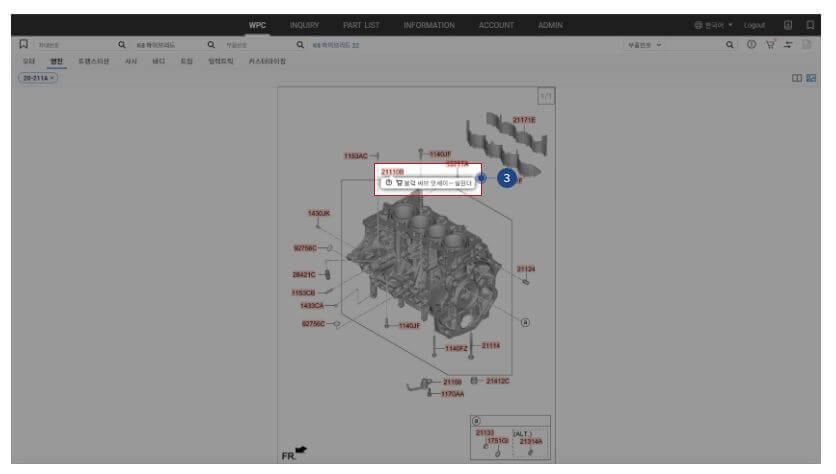
Task: Select part label 21171E
Action: point(524,120)
